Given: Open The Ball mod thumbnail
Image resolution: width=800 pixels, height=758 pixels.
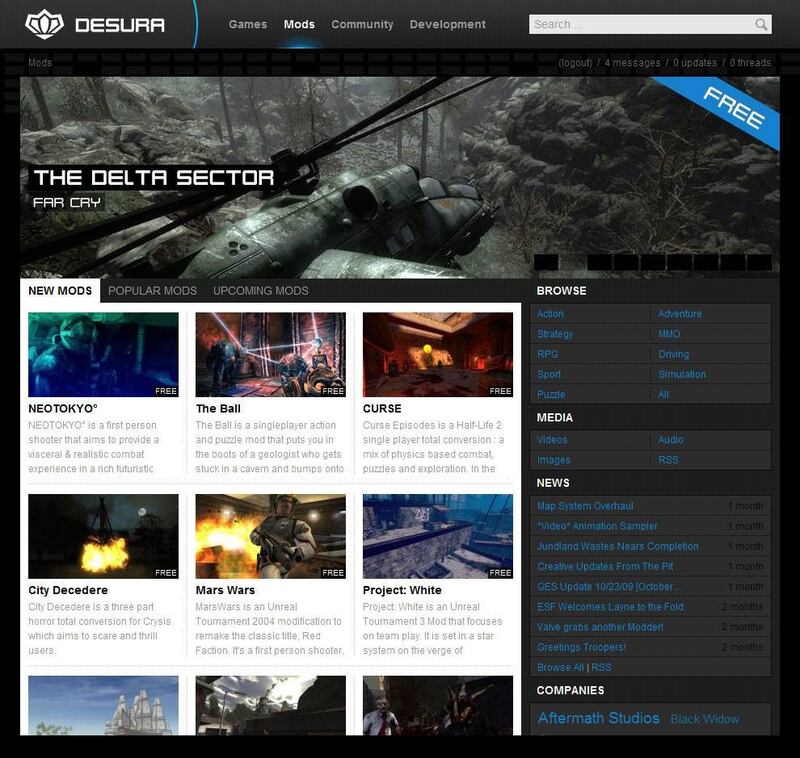Looking at the screenshot, I should [270, 355].
